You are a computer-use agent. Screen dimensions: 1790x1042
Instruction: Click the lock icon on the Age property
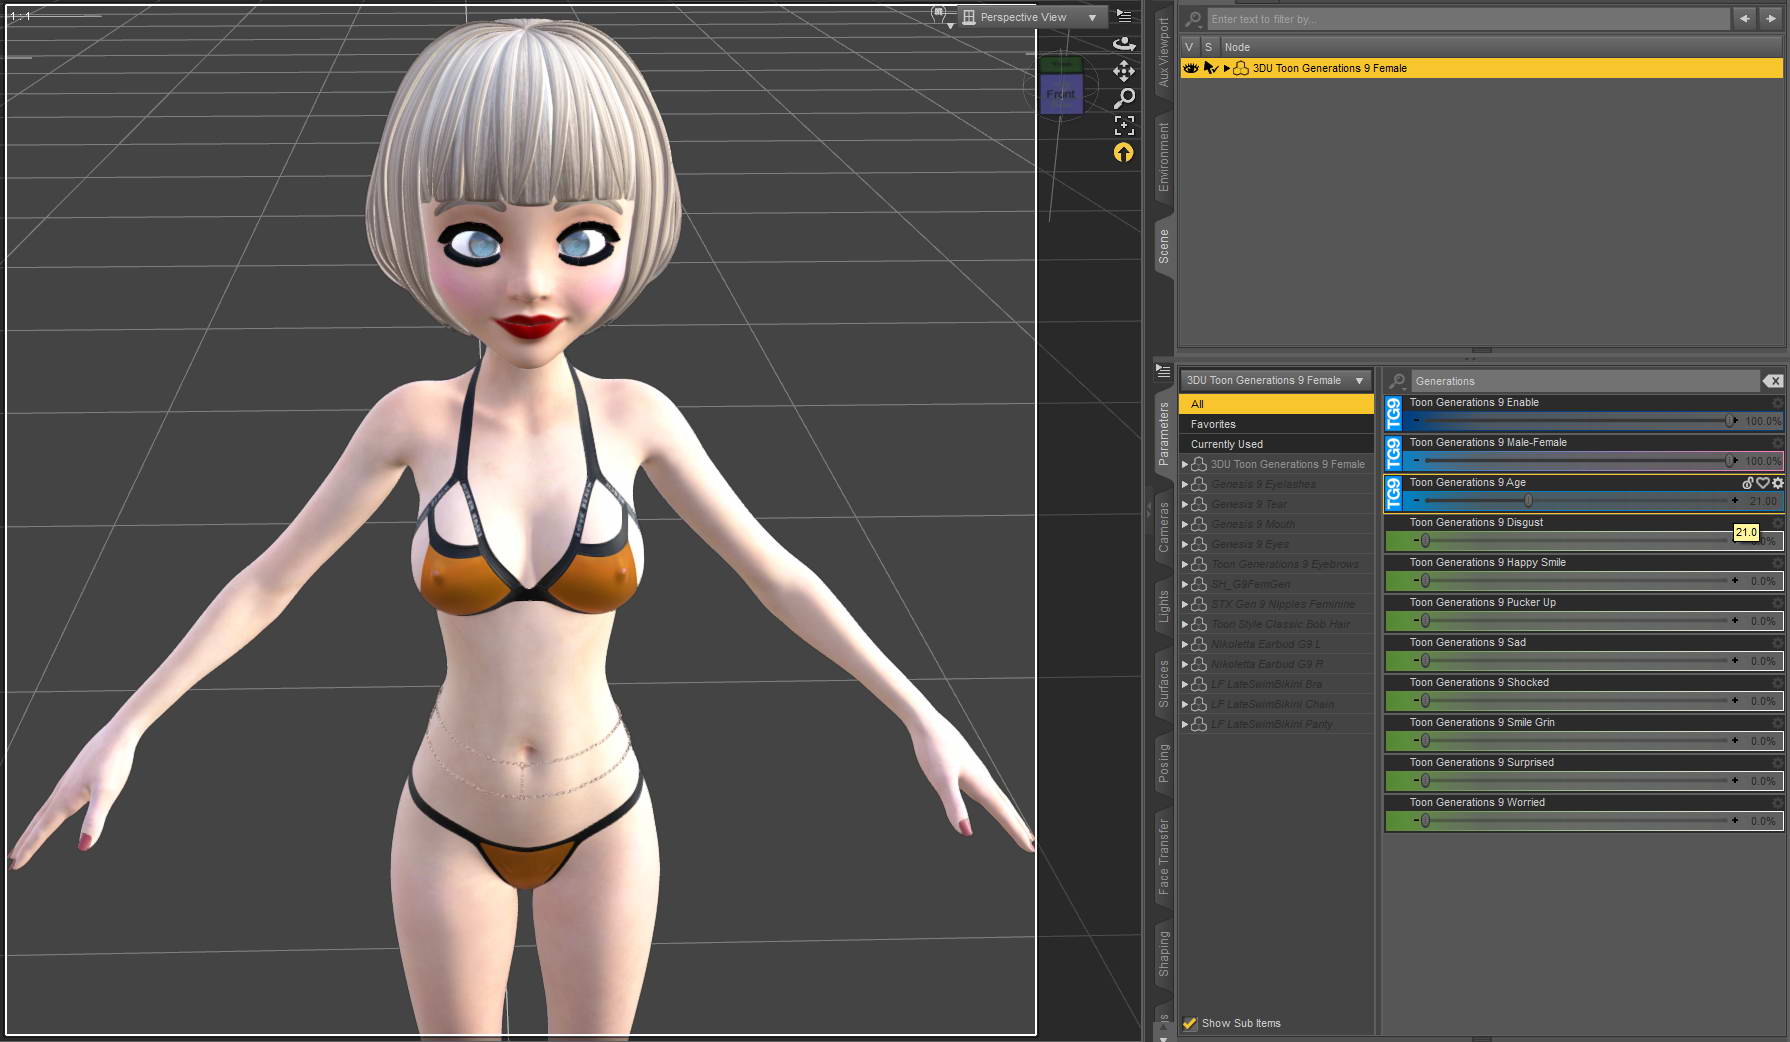tap(1748, 483)
